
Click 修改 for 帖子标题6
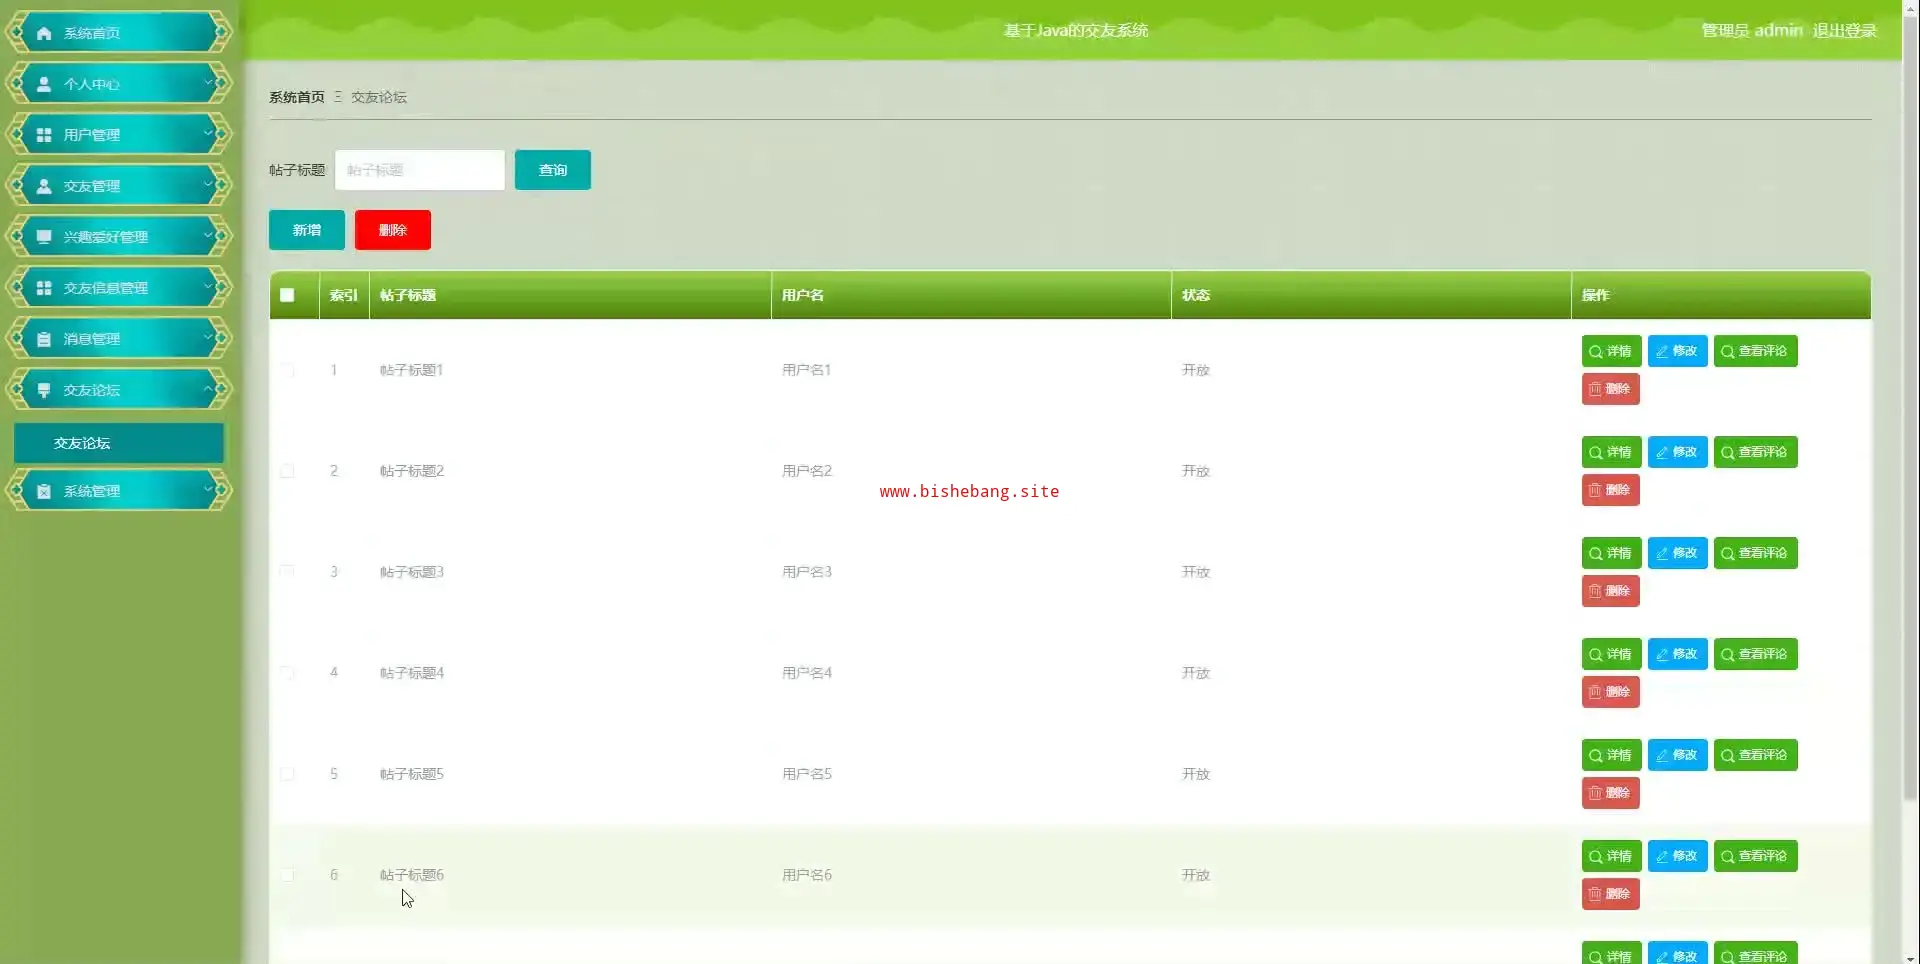(x=1678, y=856)
